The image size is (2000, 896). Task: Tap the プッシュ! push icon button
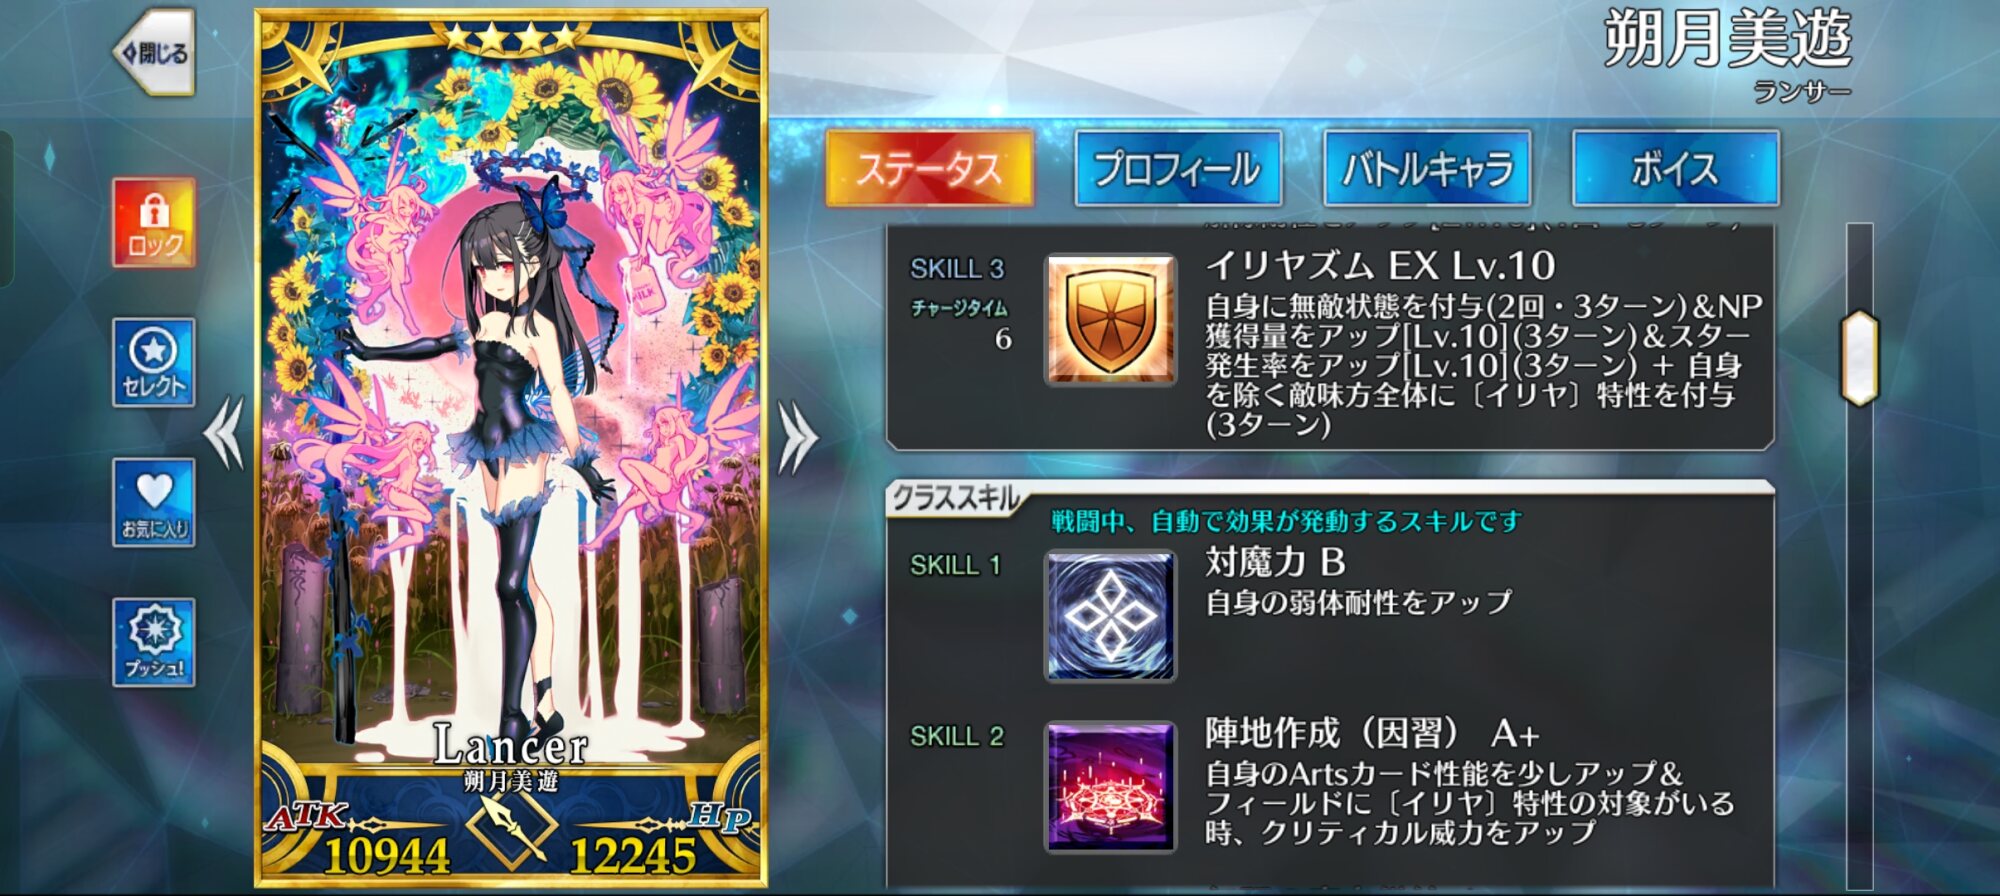point(154,642)
